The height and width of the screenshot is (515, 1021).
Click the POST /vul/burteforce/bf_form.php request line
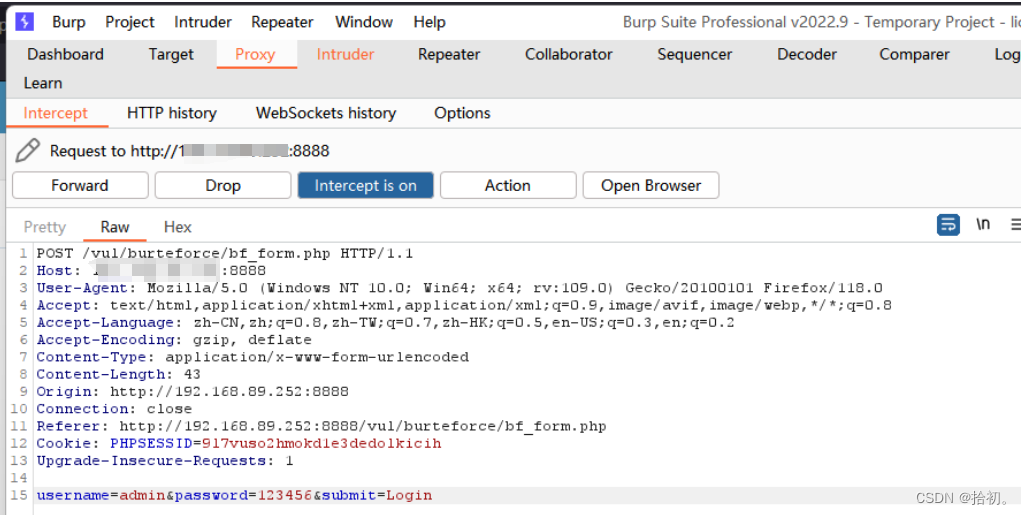tap(225, 253)
